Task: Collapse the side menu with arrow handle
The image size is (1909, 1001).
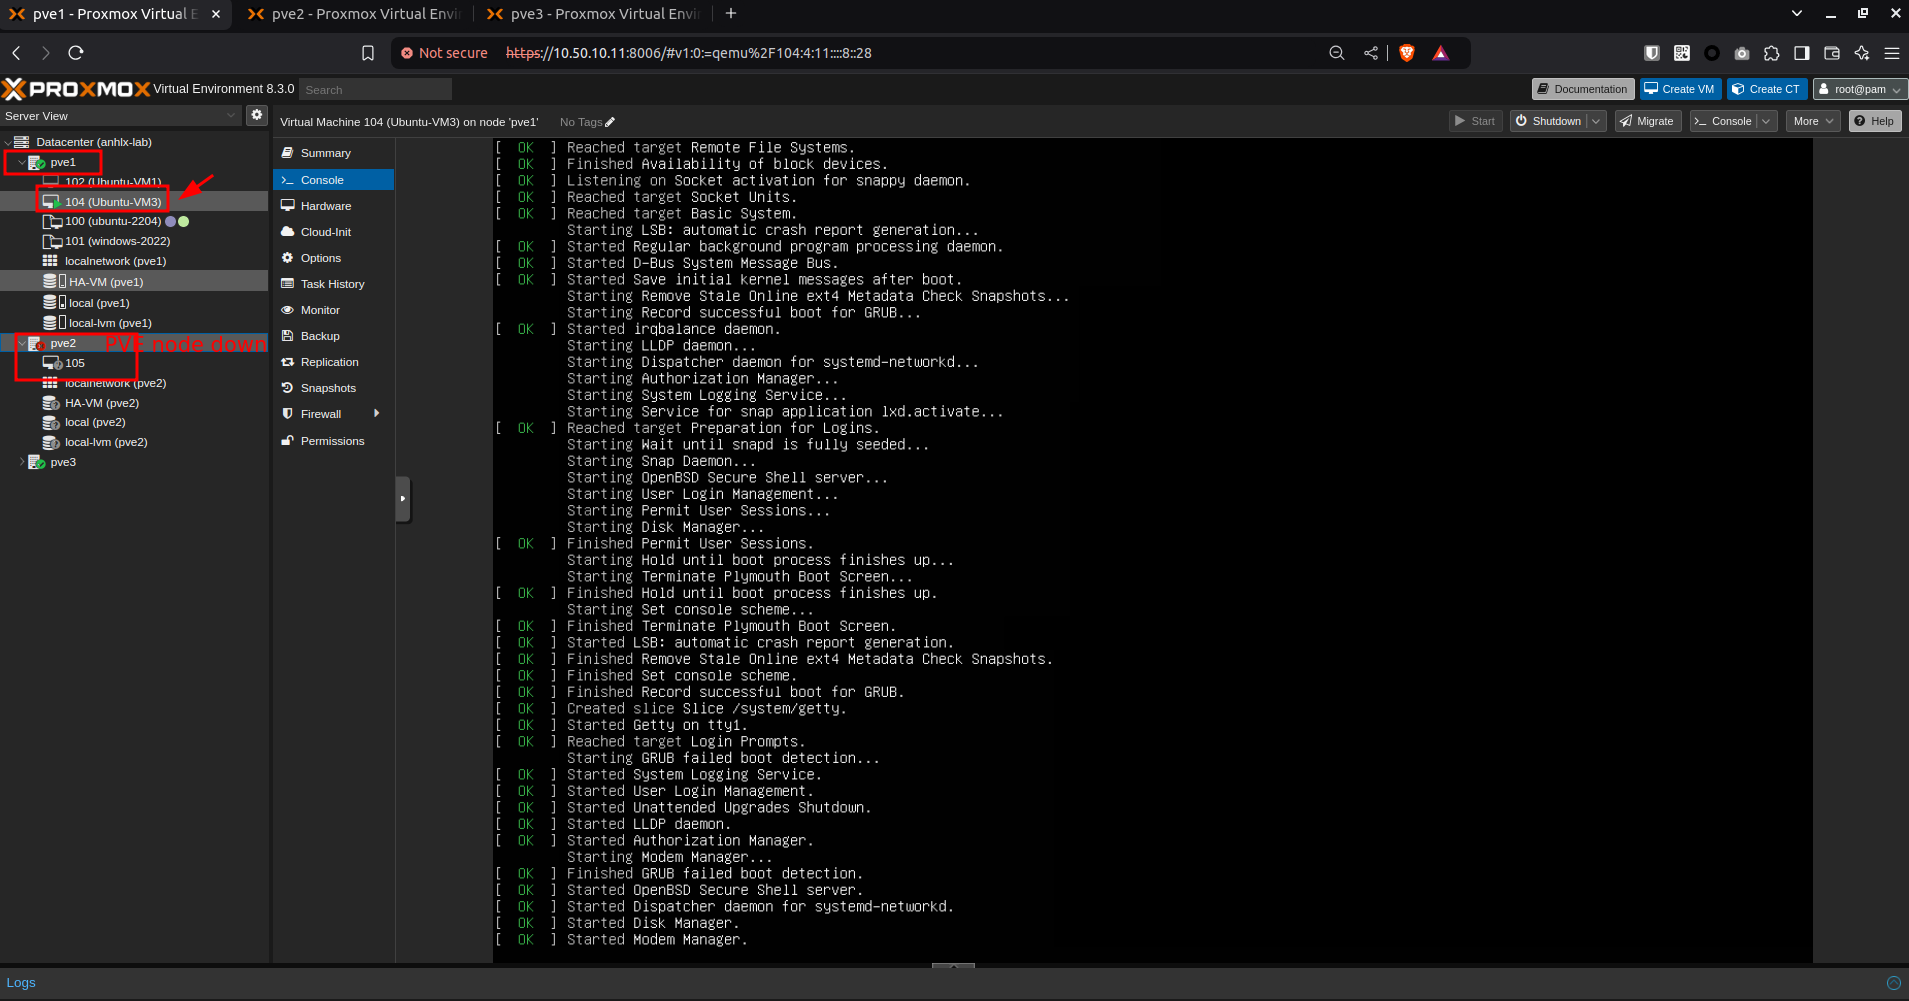Action: pyautogui.click(x=402, y=498)
